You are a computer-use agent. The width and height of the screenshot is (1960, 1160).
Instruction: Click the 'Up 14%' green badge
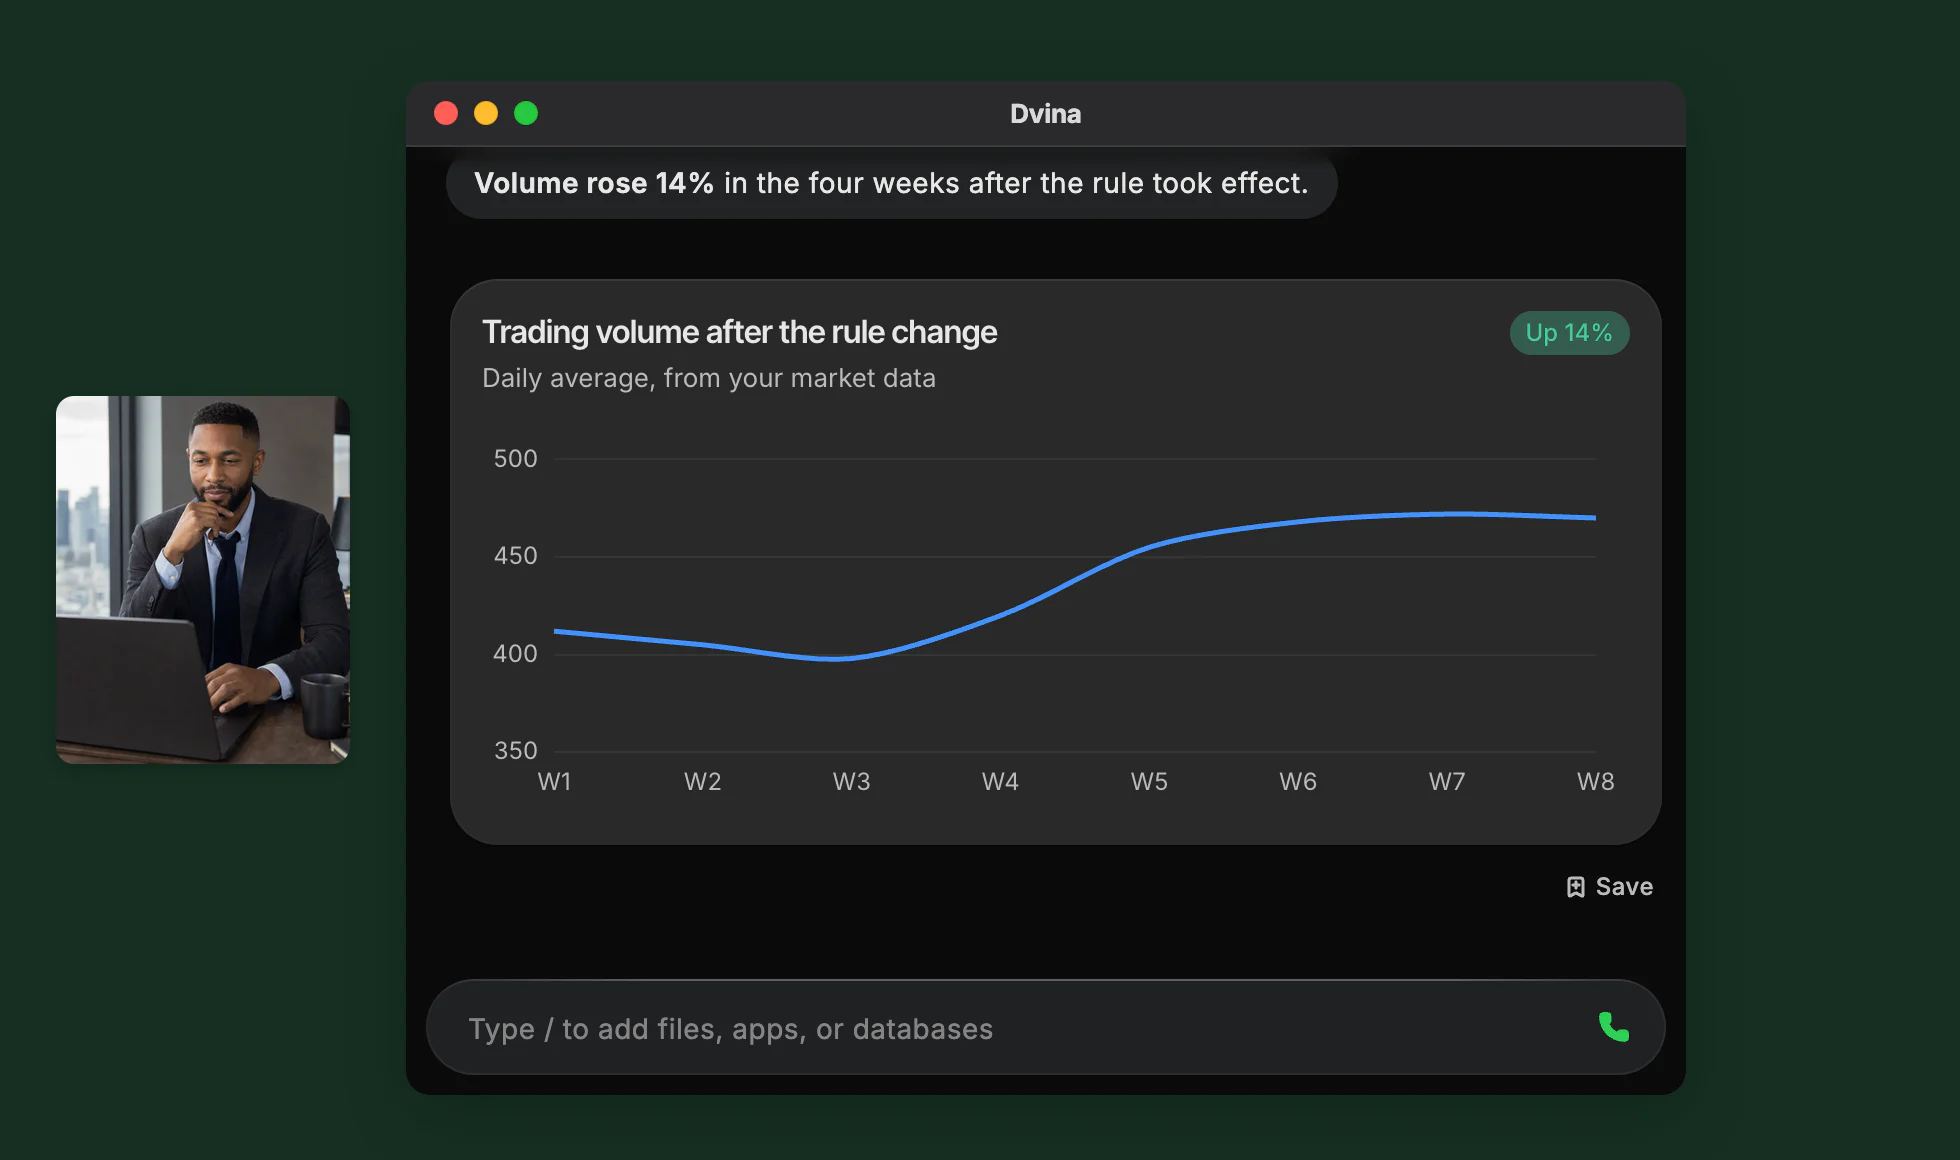pyautogui.click(x=1569, y=333)
